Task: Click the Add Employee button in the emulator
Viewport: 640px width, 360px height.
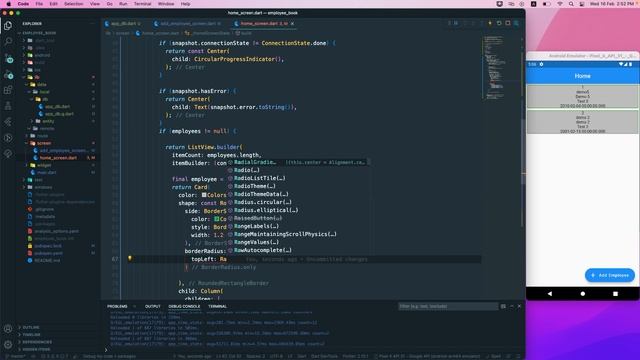Action: pos(610,276)
